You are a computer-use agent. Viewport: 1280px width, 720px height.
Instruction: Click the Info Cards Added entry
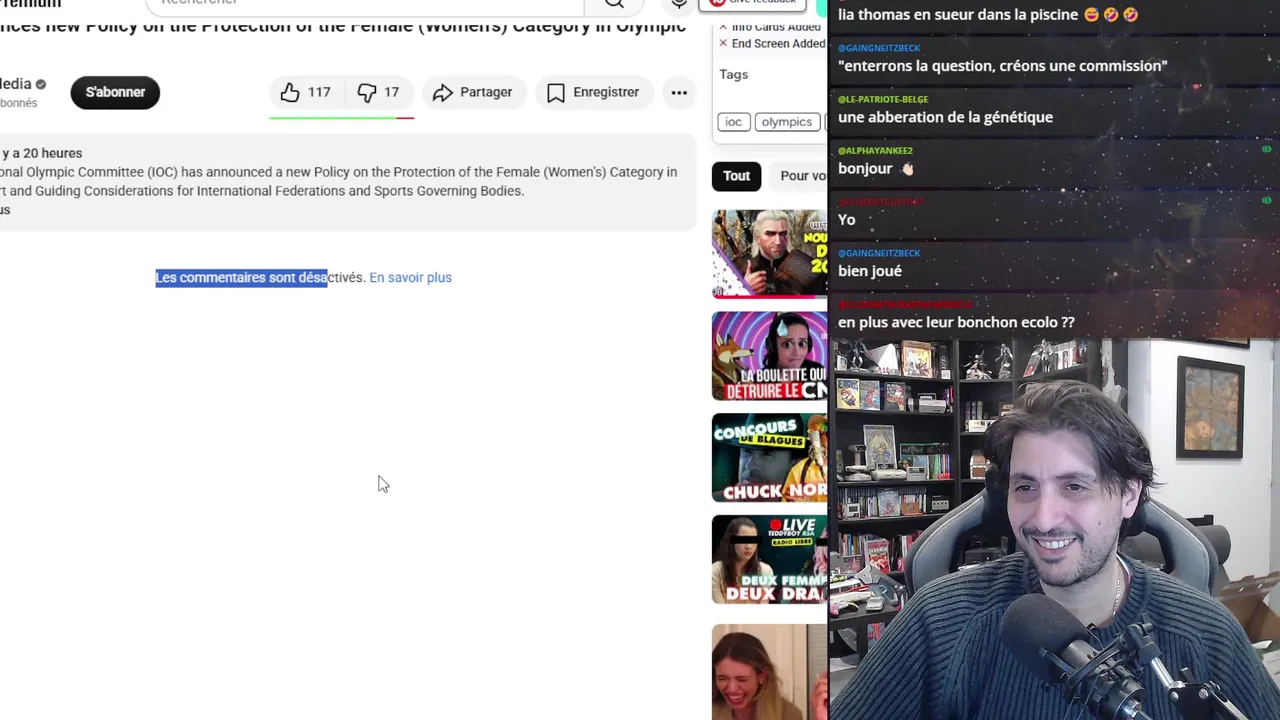pyautogui.click(x=770, y=27)
